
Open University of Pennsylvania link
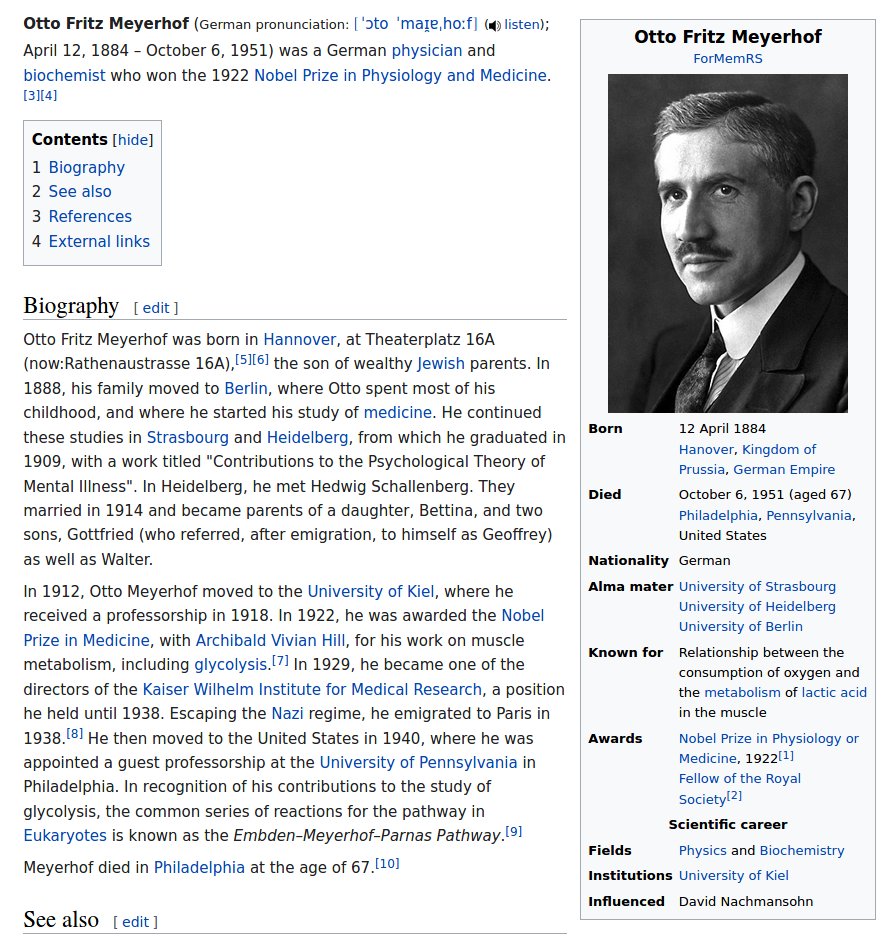(418, 762)
